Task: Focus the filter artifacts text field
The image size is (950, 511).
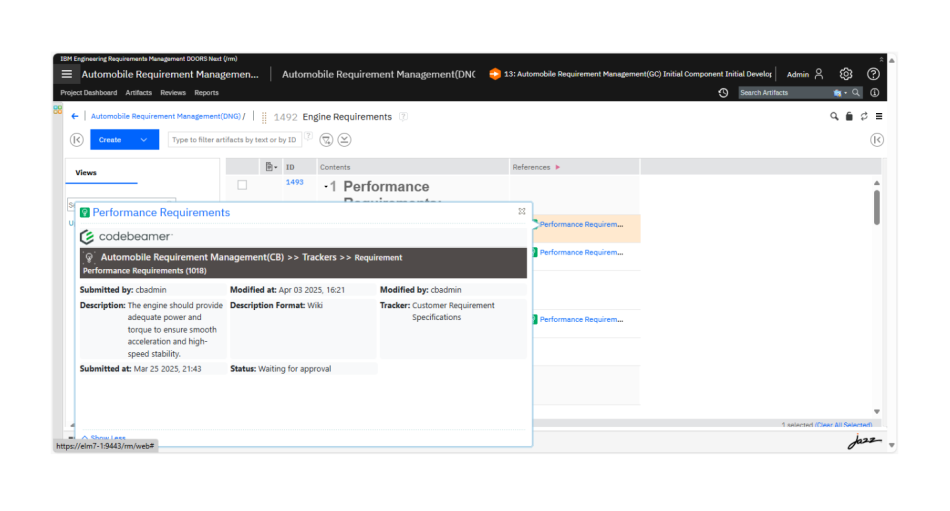Action: pos(234,140)
